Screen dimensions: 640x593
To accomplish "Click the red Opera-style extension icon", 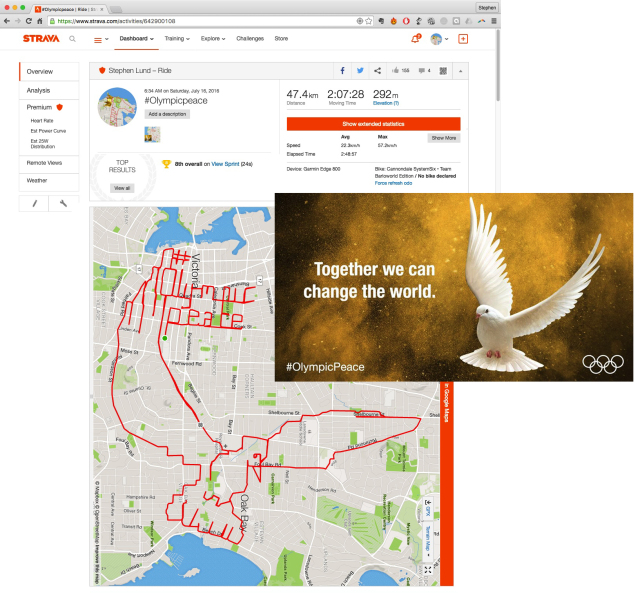I will [x=406, y=21].
